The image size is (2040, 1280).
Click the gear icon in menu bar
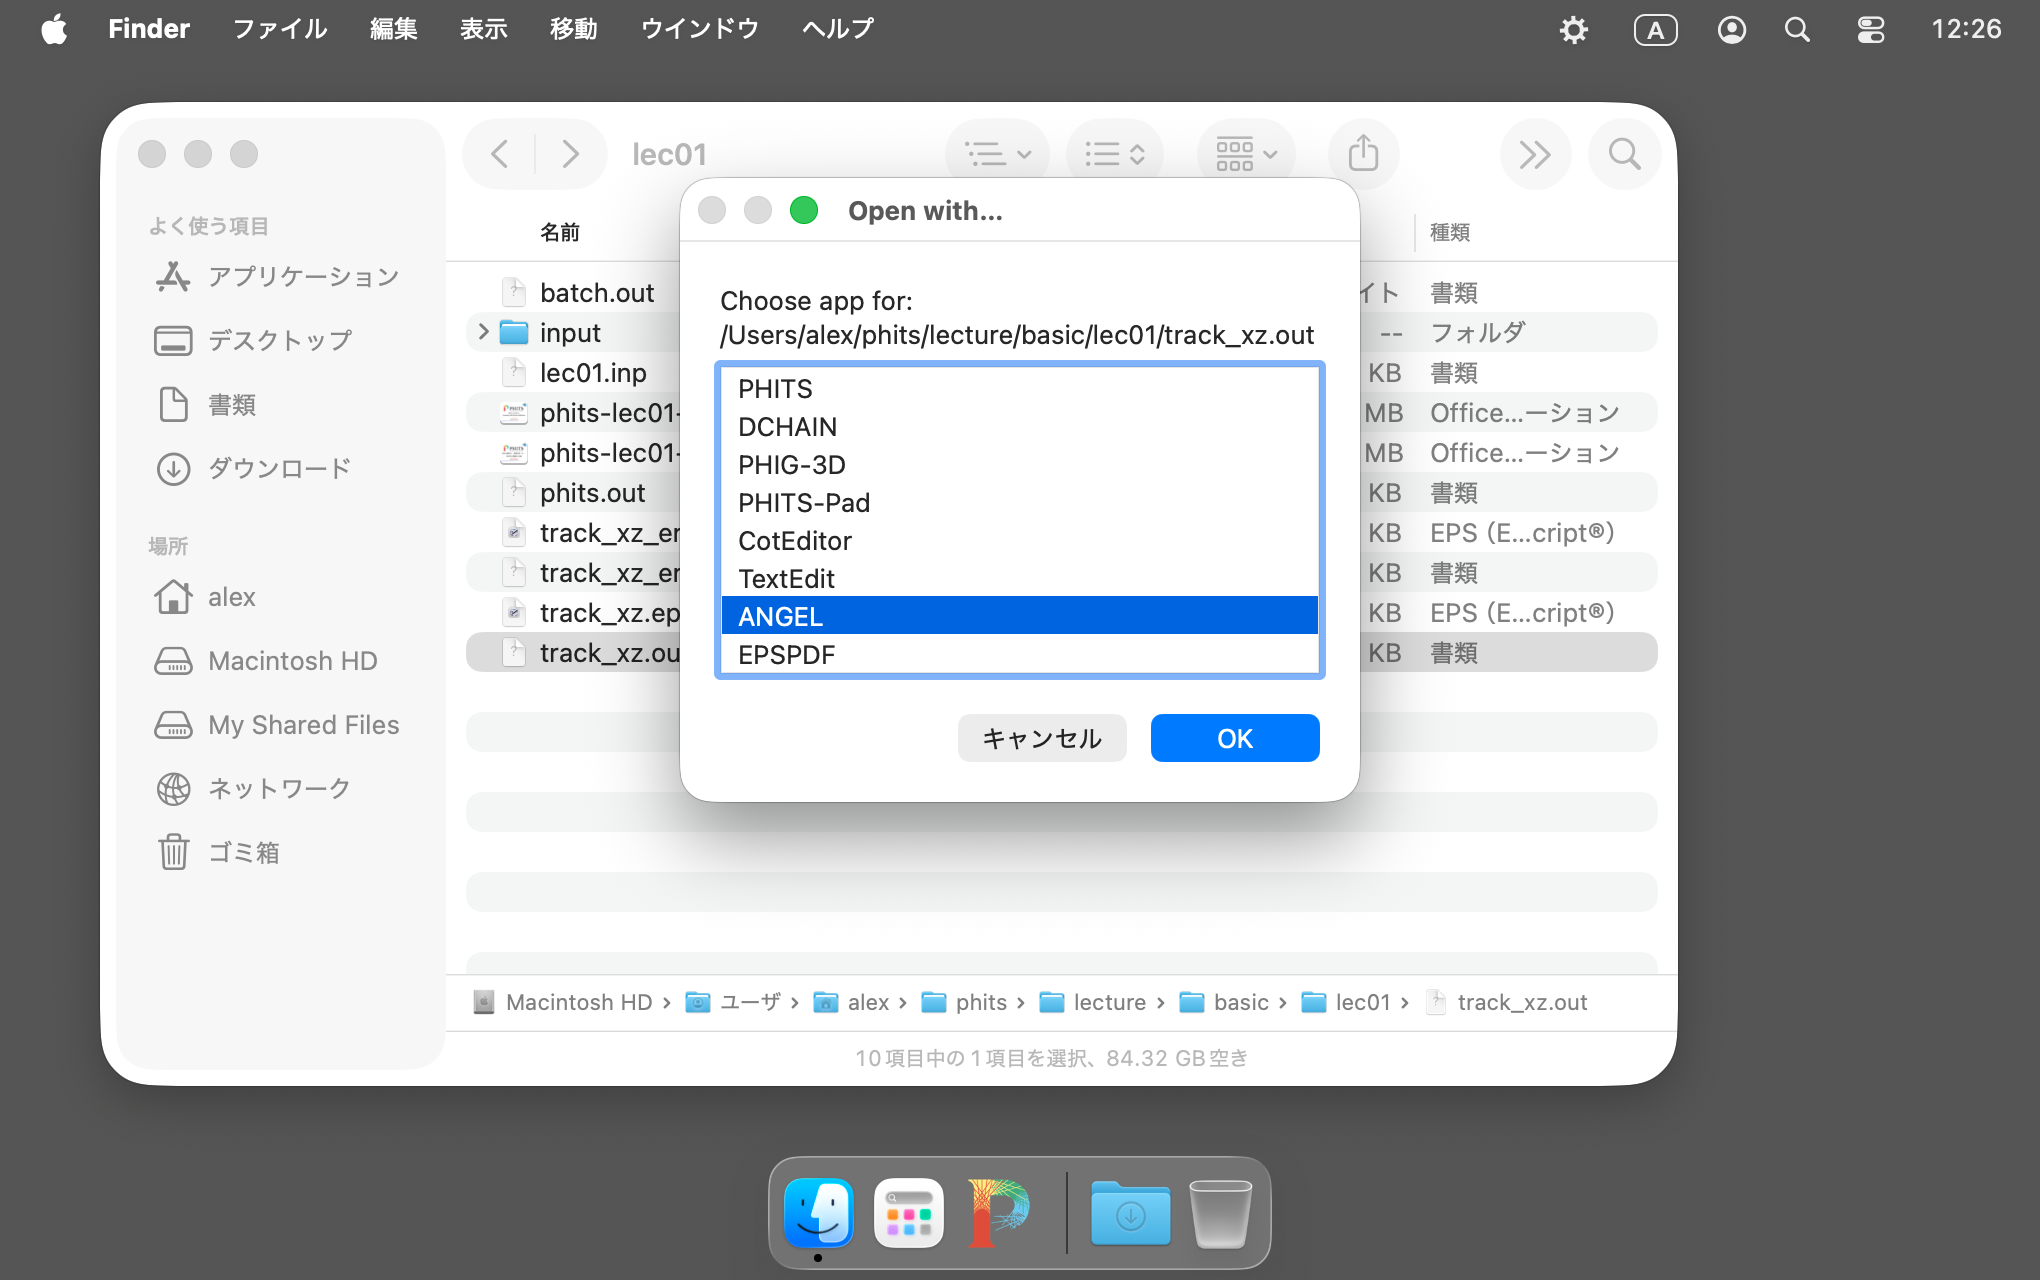[1574, 29]
